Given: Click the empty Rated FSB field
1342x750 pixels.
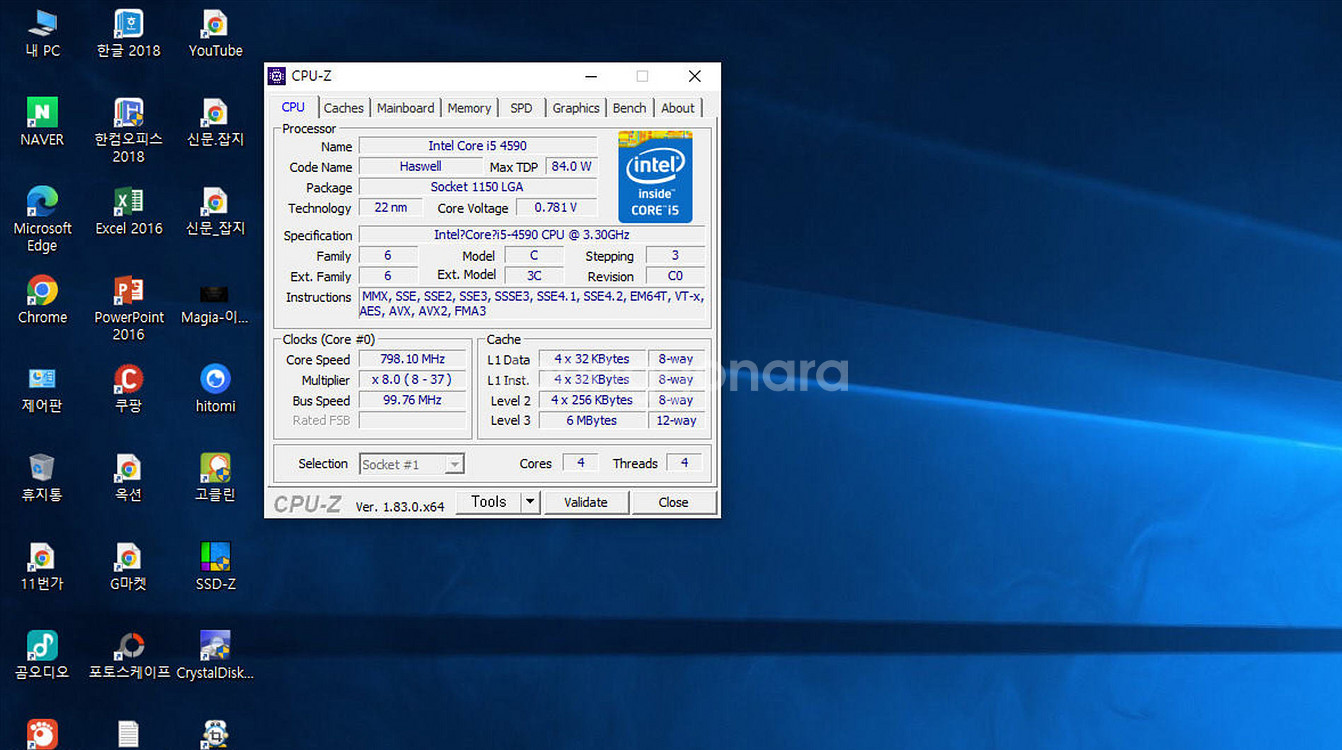Looking at the screenshot, I should tap(412, 420).
